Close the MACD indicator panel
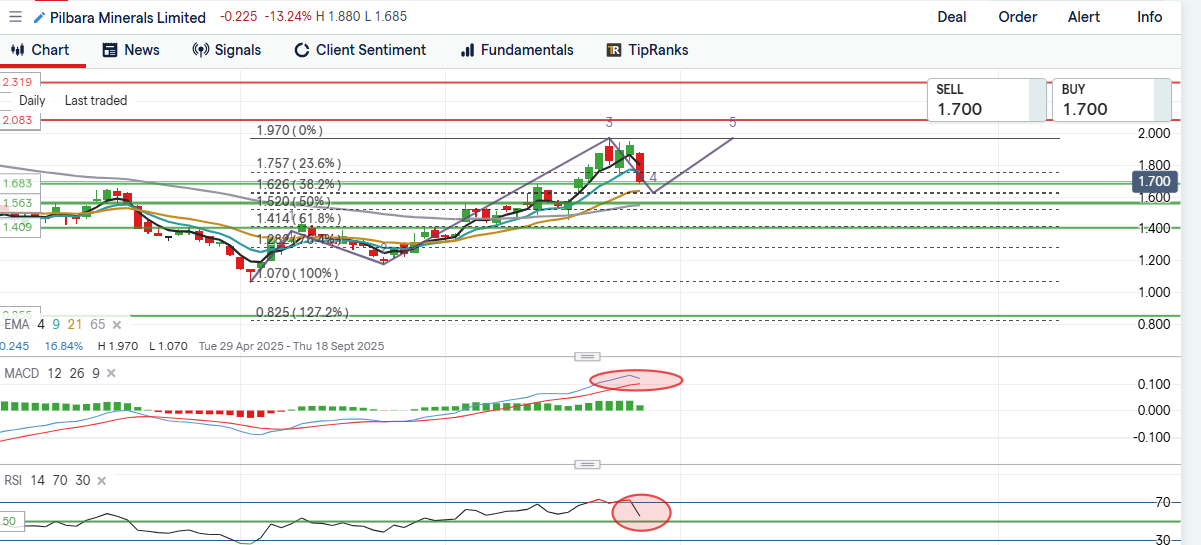Viewport: 1201px width, 545px height. point(110,373)
